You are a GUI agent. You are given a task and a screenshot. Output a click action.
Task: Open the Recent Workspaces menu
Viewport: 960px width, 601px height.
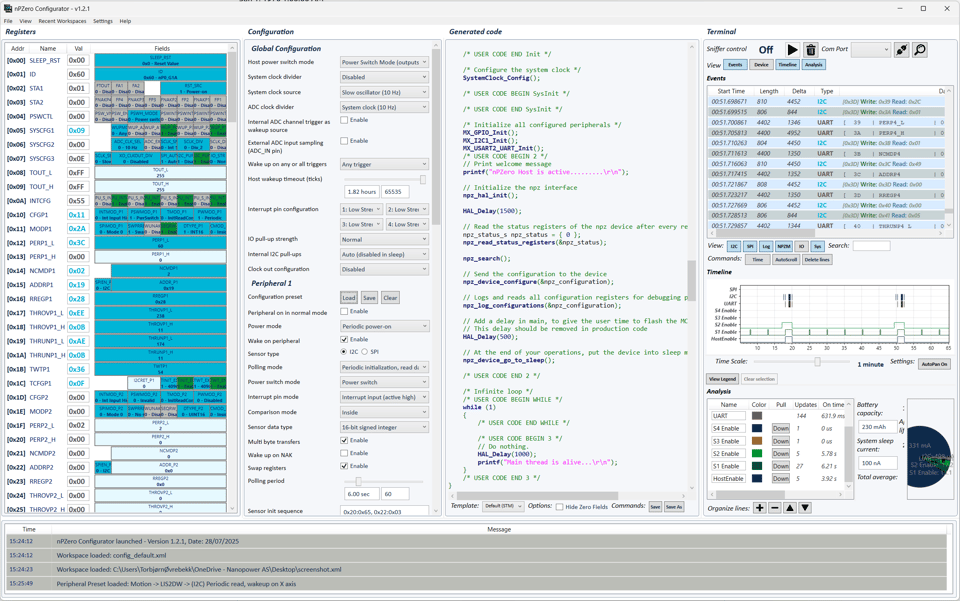click(62, 21)
